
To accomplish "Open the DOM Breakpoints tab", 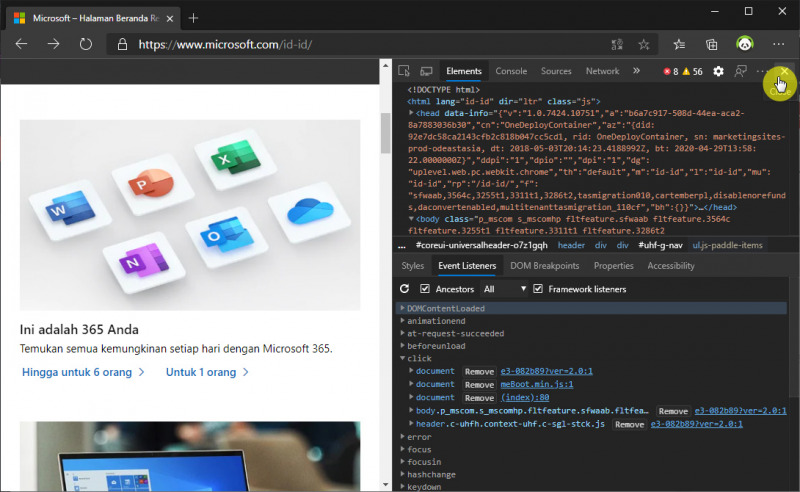I will point(544,266).
